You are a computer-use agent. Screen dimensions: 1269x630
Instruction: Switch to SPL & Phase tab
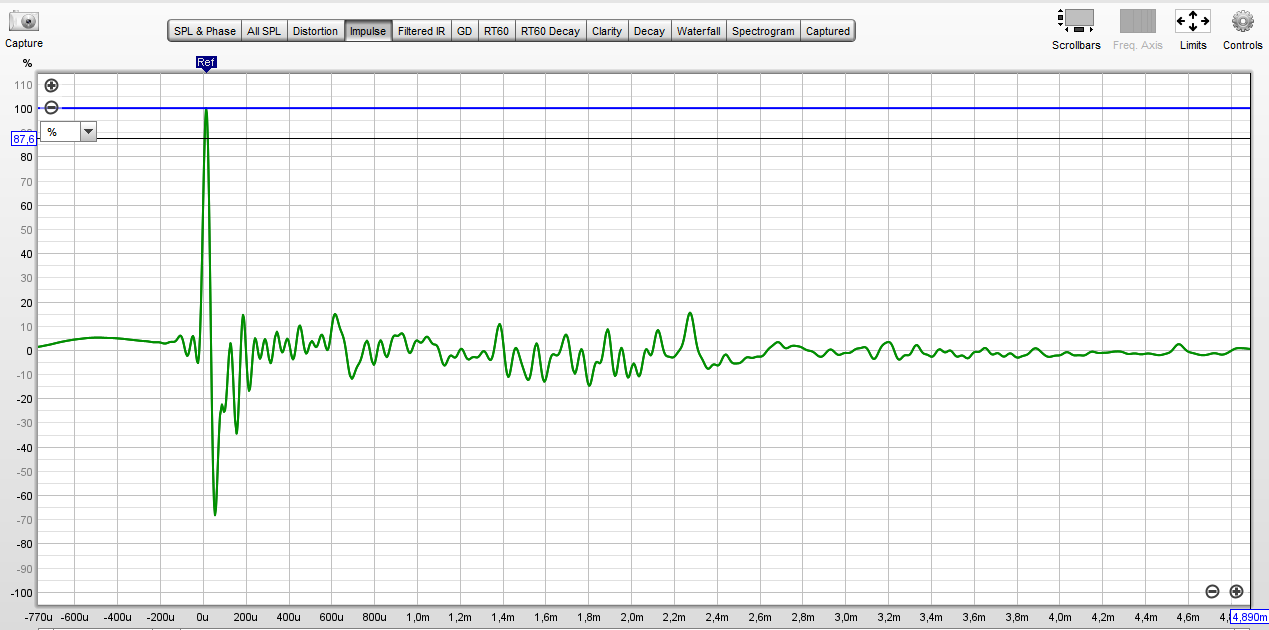click(205, 31)
